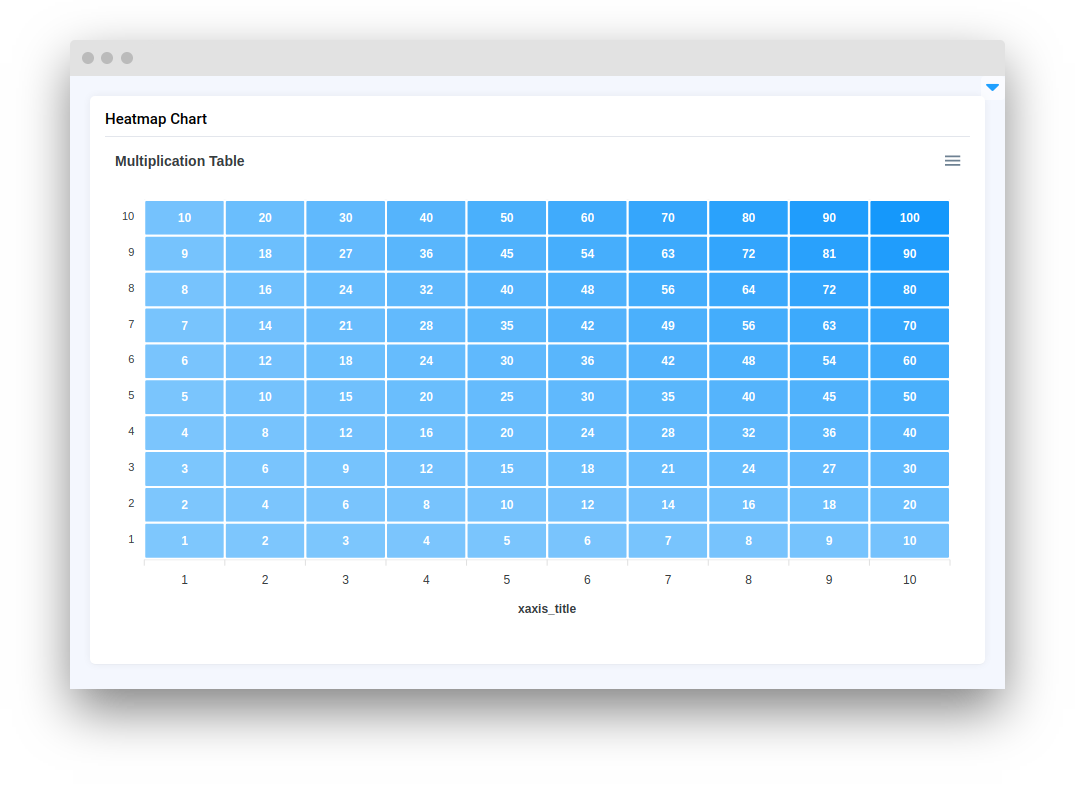Click the middle gray window dot

pos(107,58)
